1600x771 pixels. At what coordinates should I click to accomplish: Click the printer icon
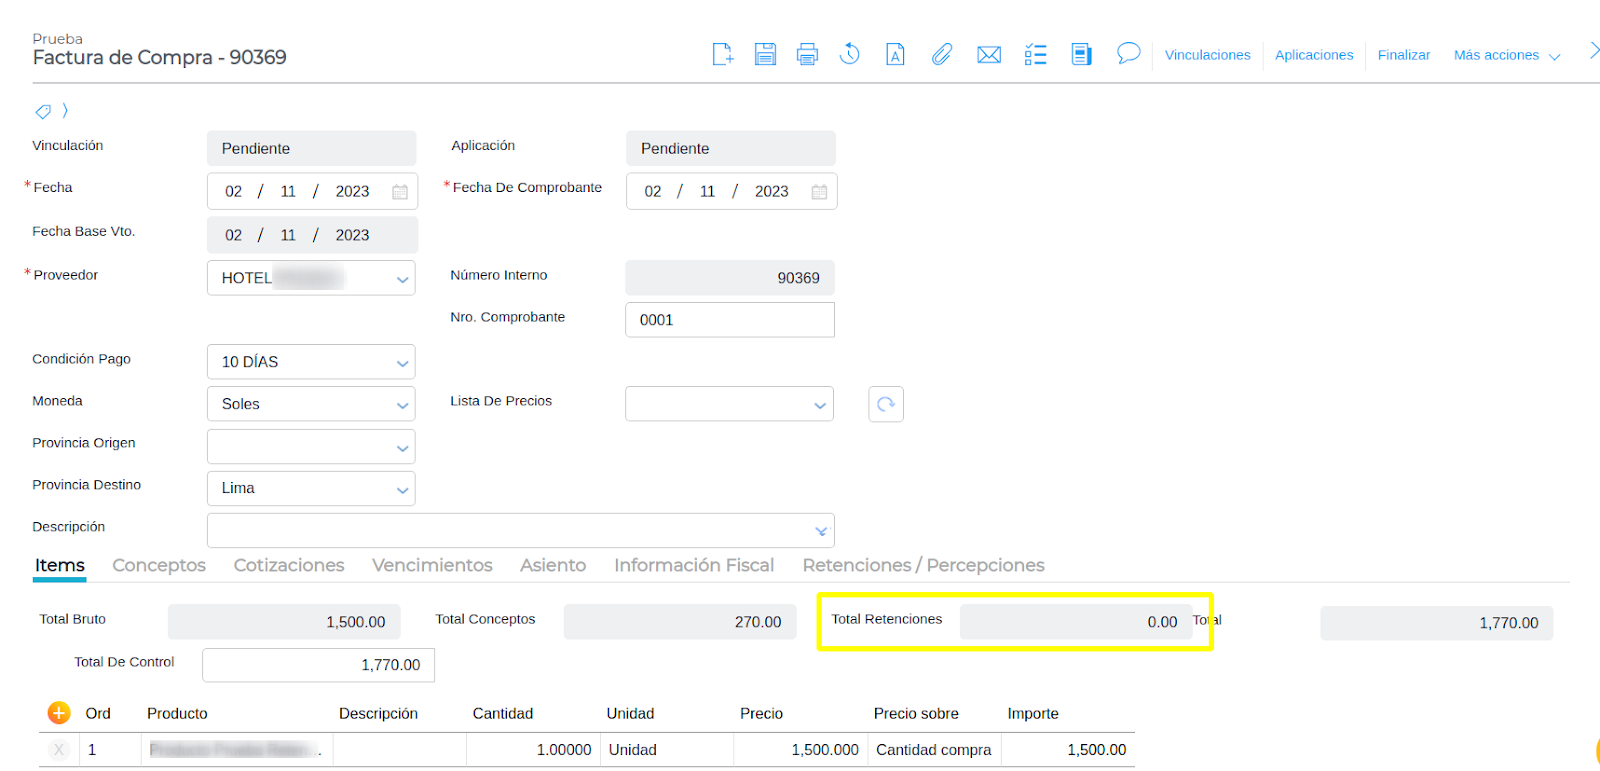point(807,54)
